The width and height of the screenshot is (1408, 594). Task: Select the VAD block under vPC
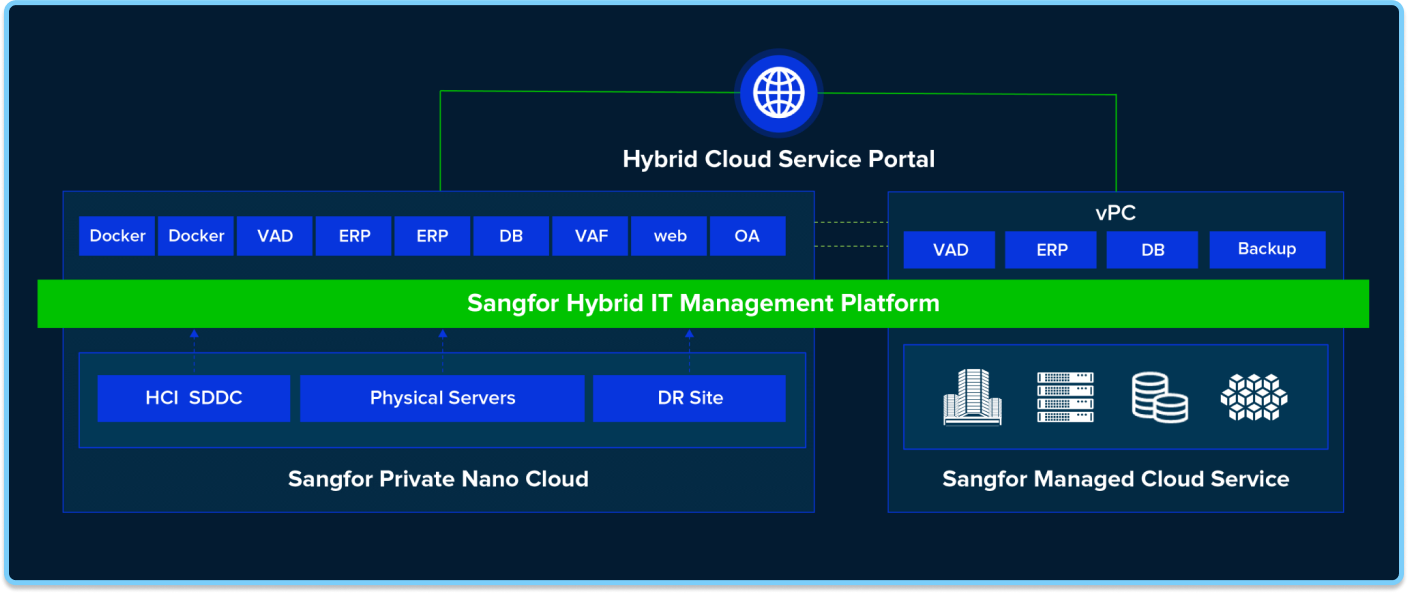[949, 250]
